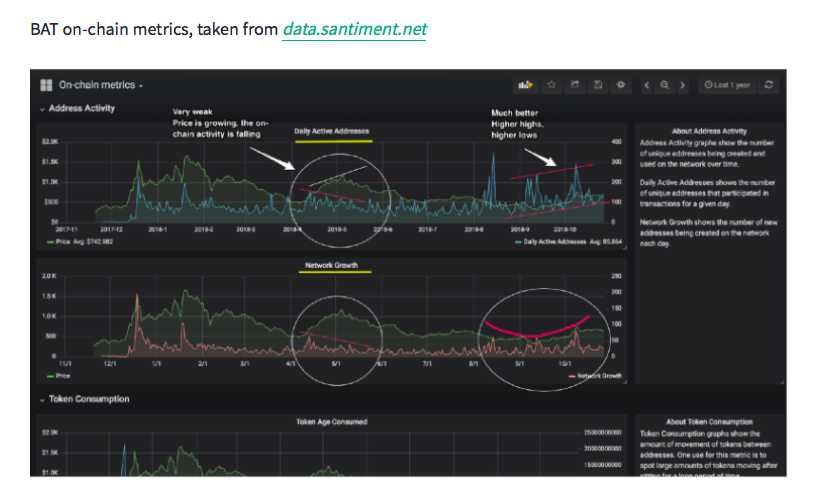824x499 pixels.
Task: Open the data.santiment.net link
Action: pos(354,30)
